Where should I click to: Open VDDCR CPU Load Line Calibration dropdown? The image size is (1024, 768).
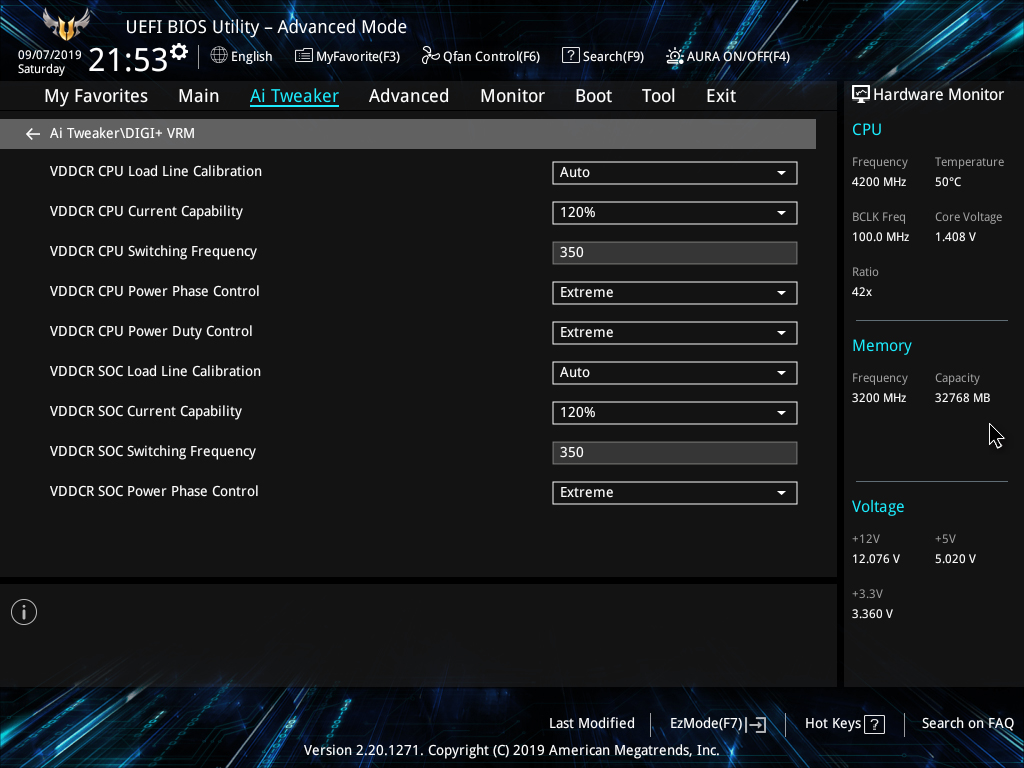tap(675, 173)
